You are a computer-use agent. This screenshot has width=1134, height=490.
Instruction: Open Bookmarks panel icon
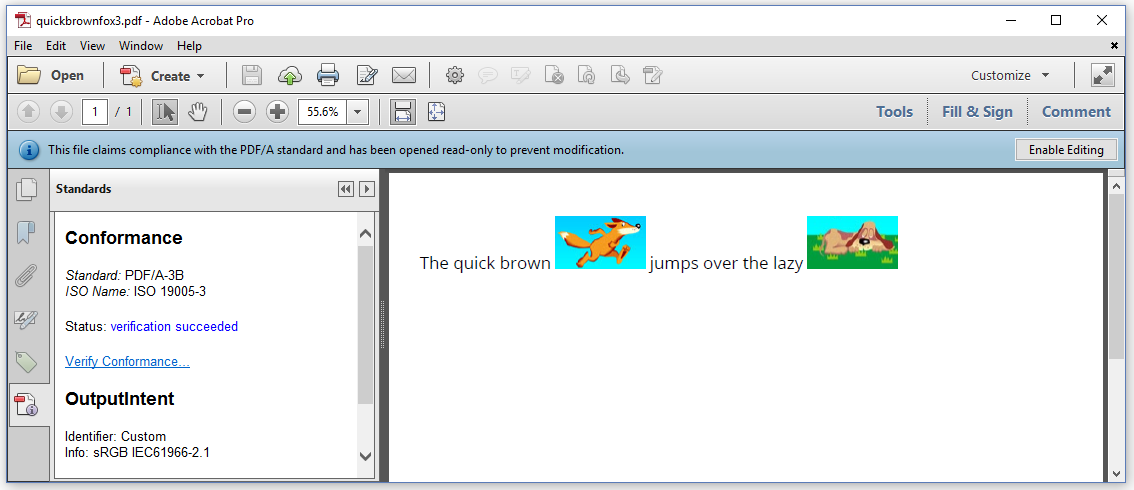click(x=27, y=233)
